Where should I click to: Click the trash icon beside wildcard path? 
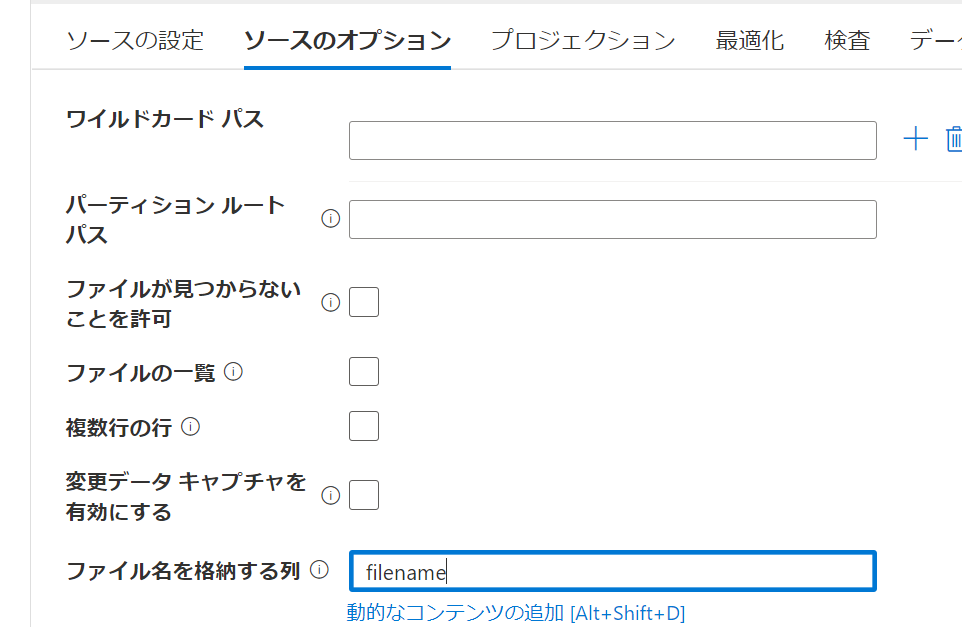(x=953, y=139)
